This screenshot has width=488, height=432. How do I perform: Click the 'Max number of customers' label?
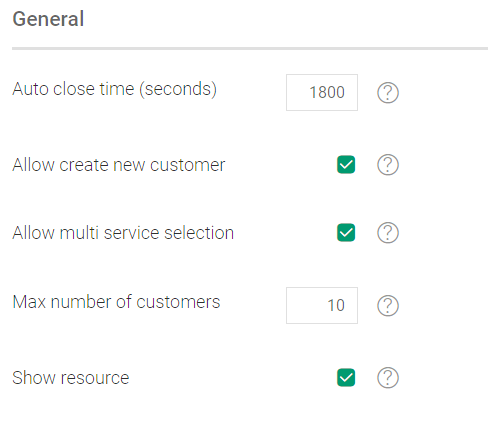(x=116, y=302)
